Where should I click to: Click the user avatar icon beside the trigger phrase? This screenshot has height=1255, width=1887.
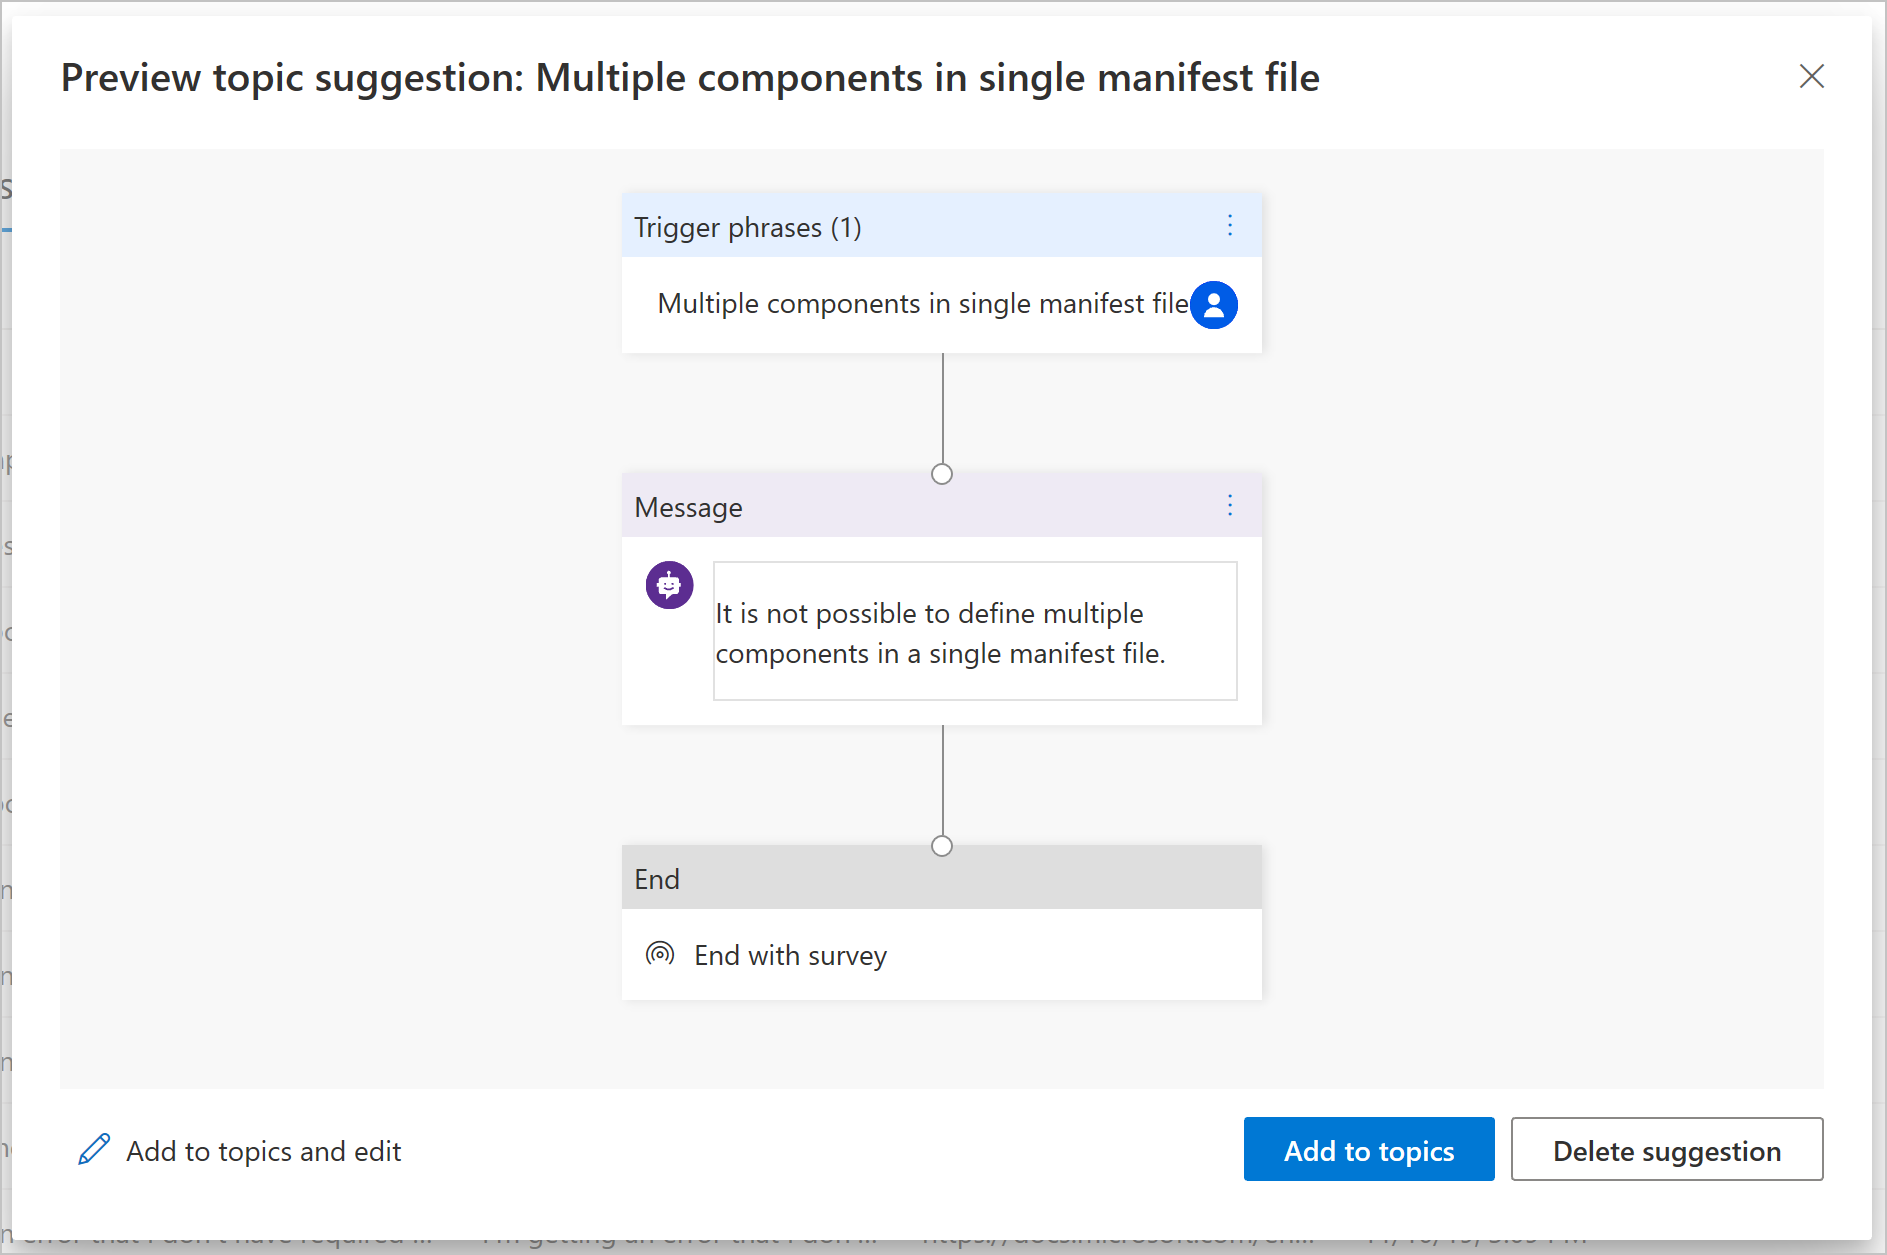(x=1214, y=305)
